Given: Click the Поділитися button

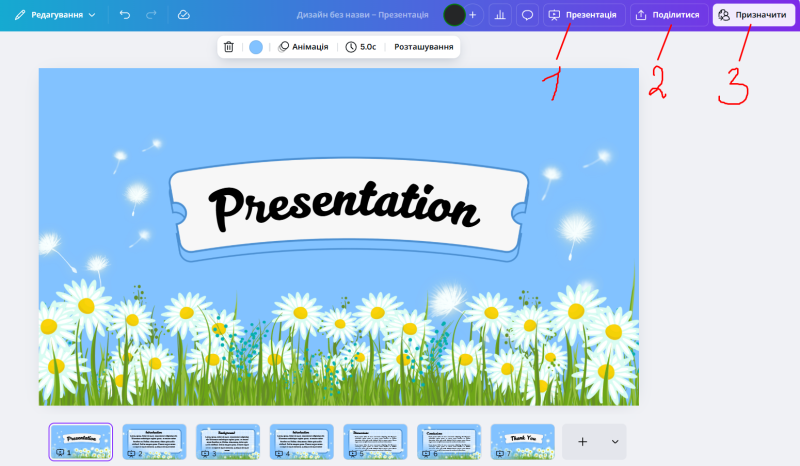Looking at the screenshot, I should click(667, 15).
